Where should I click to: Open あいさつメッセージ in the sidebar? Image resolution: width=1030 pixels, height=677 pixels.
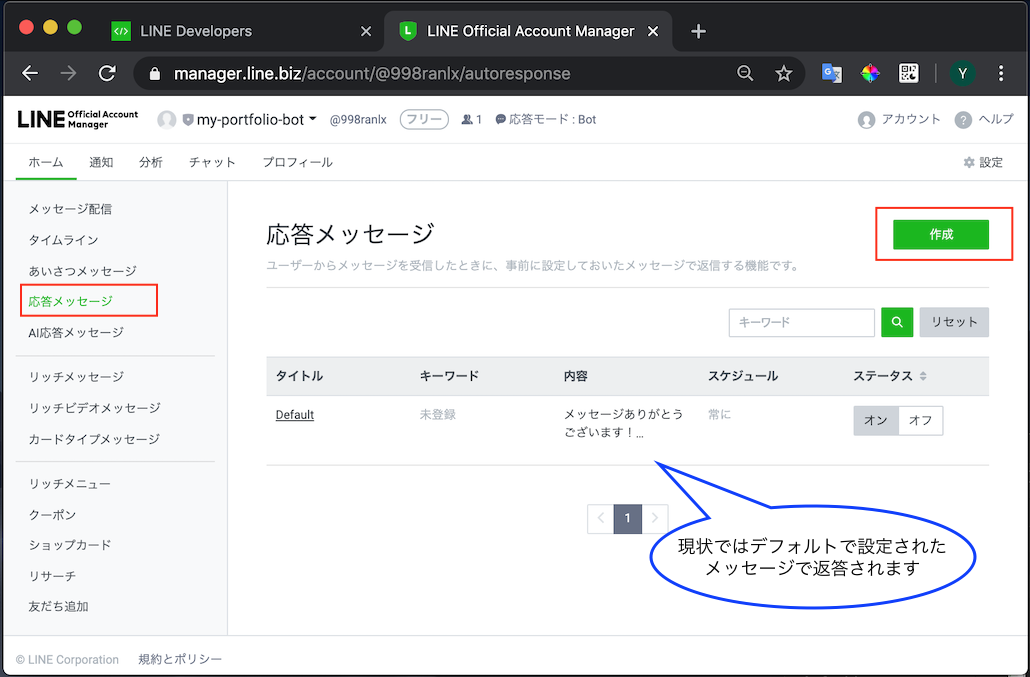click(83, 271)
